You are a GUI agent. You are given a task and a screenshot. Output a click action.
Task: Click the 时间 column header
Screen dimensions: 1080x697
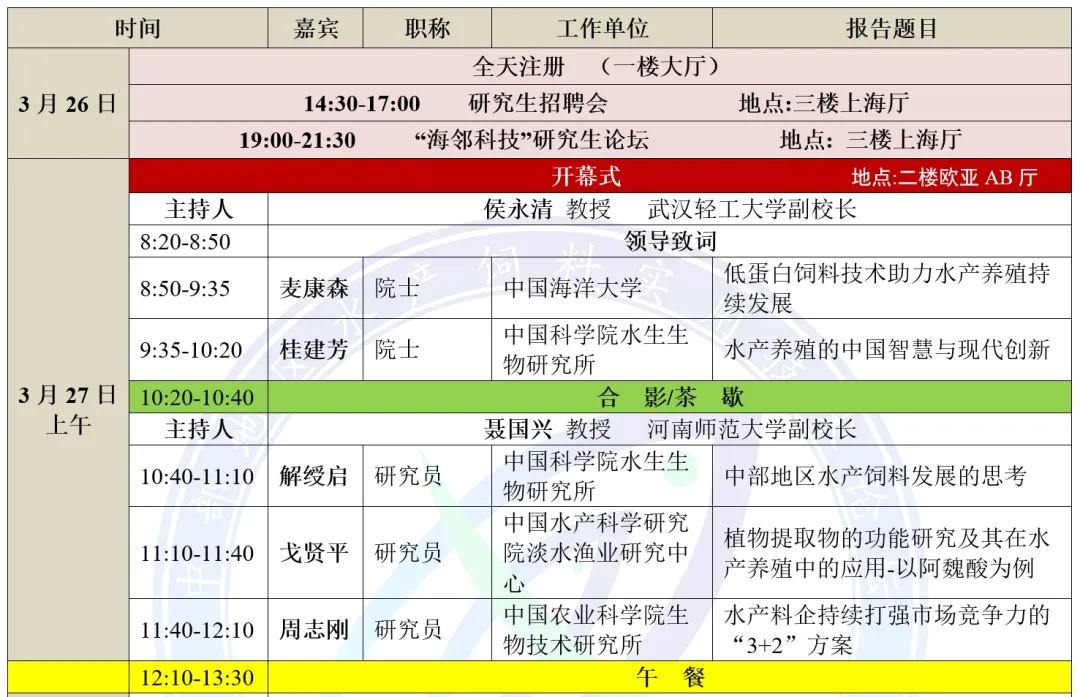click(138, 28)
